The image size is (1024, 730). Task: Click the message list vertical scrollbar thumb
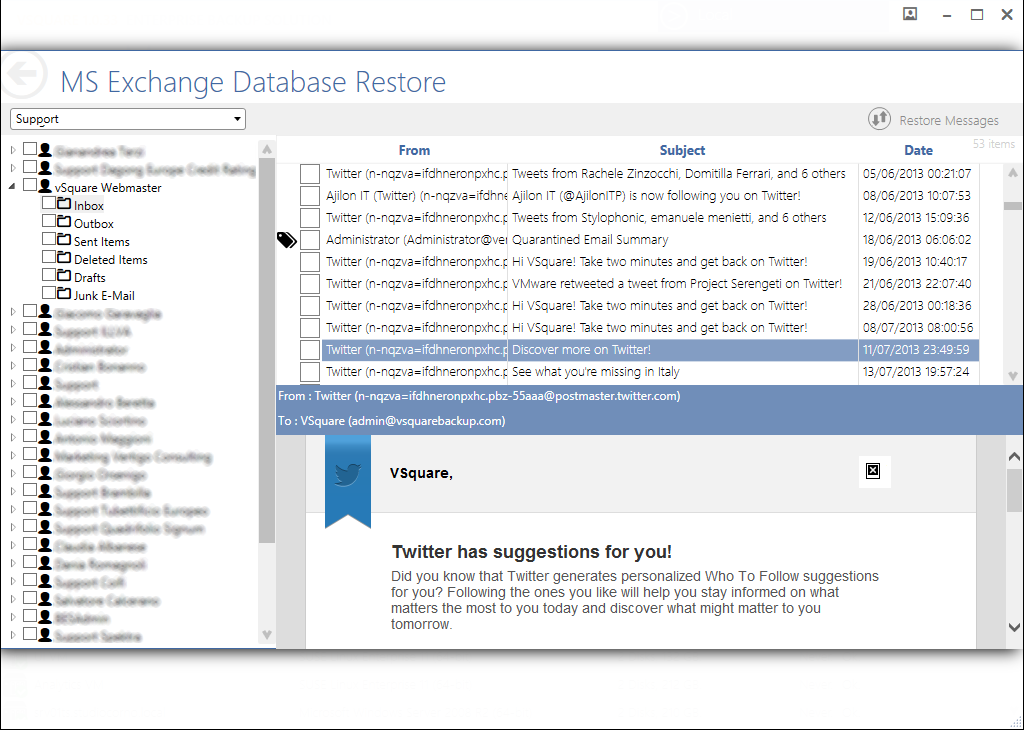tap(1013, 206)
